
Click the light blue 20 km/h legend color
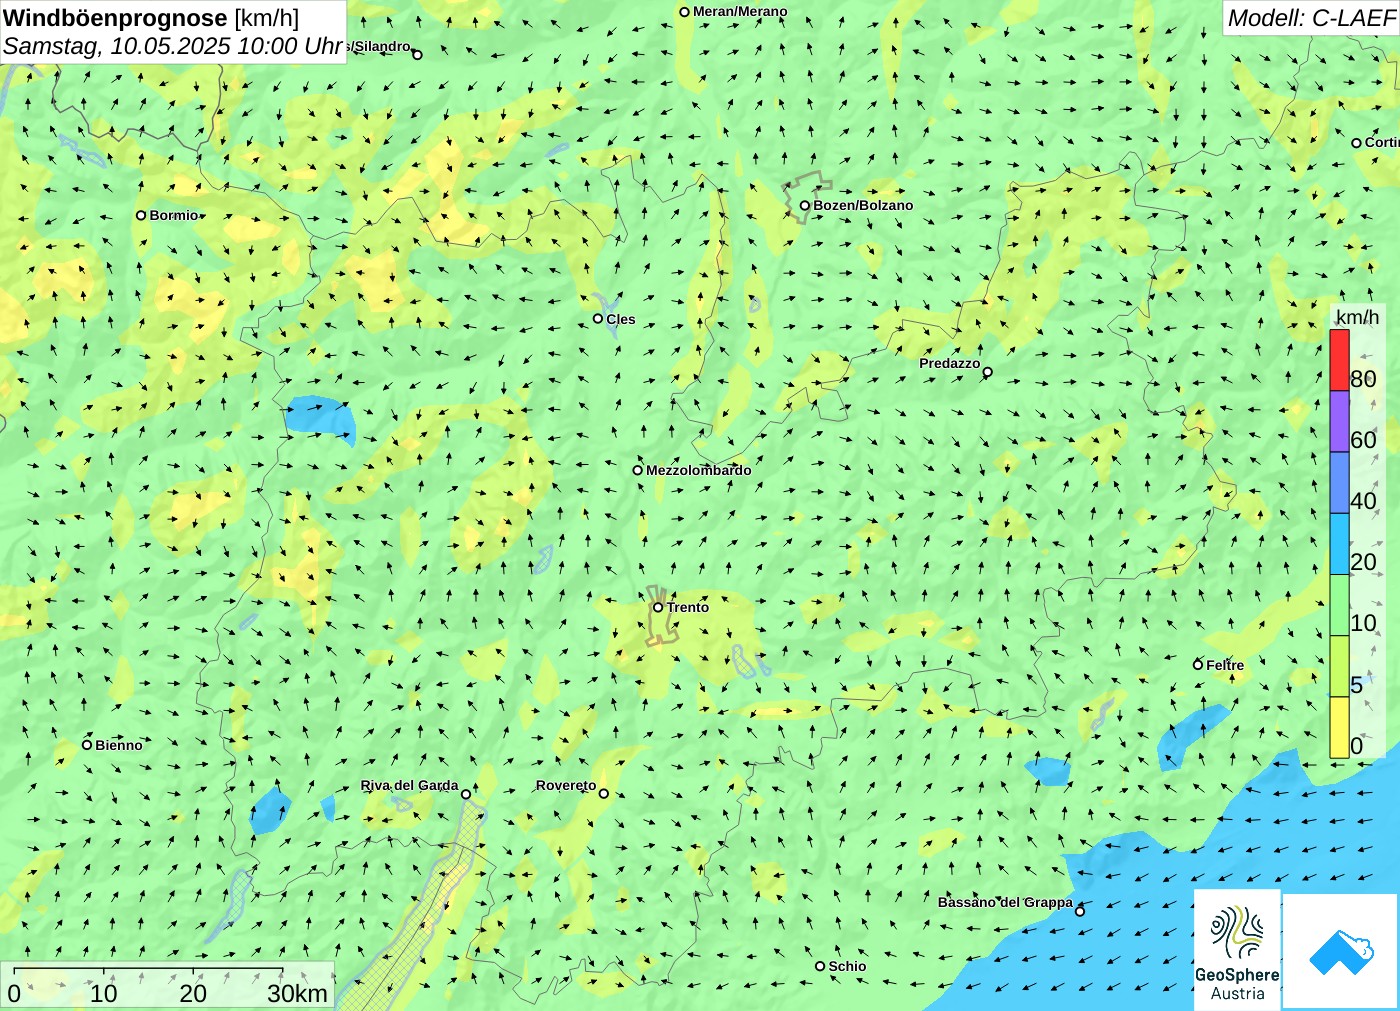(x=1339, y=543)
